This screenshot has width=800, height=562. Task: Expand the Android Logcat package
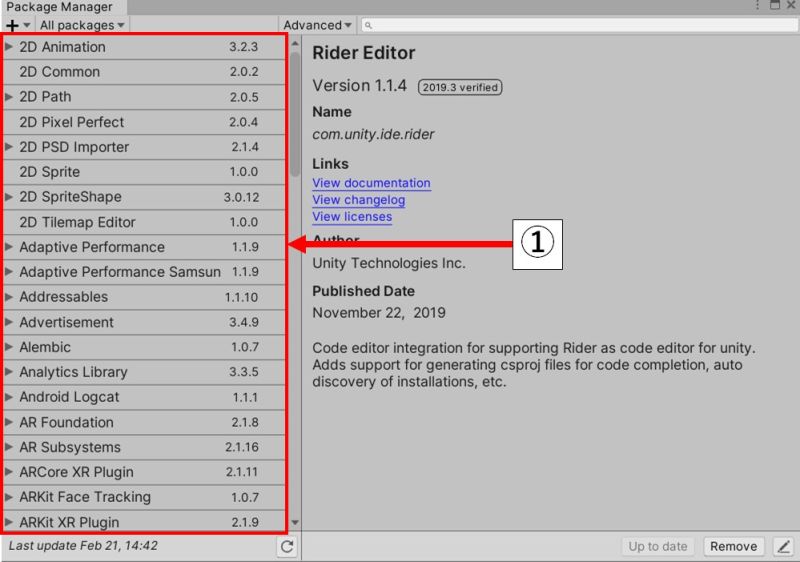tap(9, 397)
